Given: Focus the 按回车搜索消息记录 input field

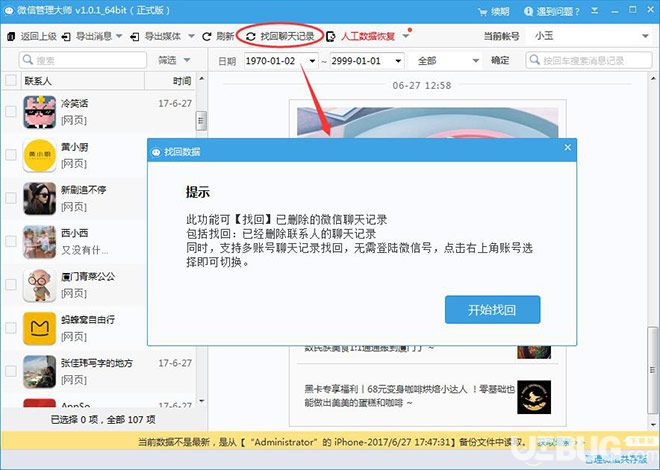Looking at the screenshot, I should [589, 60].
